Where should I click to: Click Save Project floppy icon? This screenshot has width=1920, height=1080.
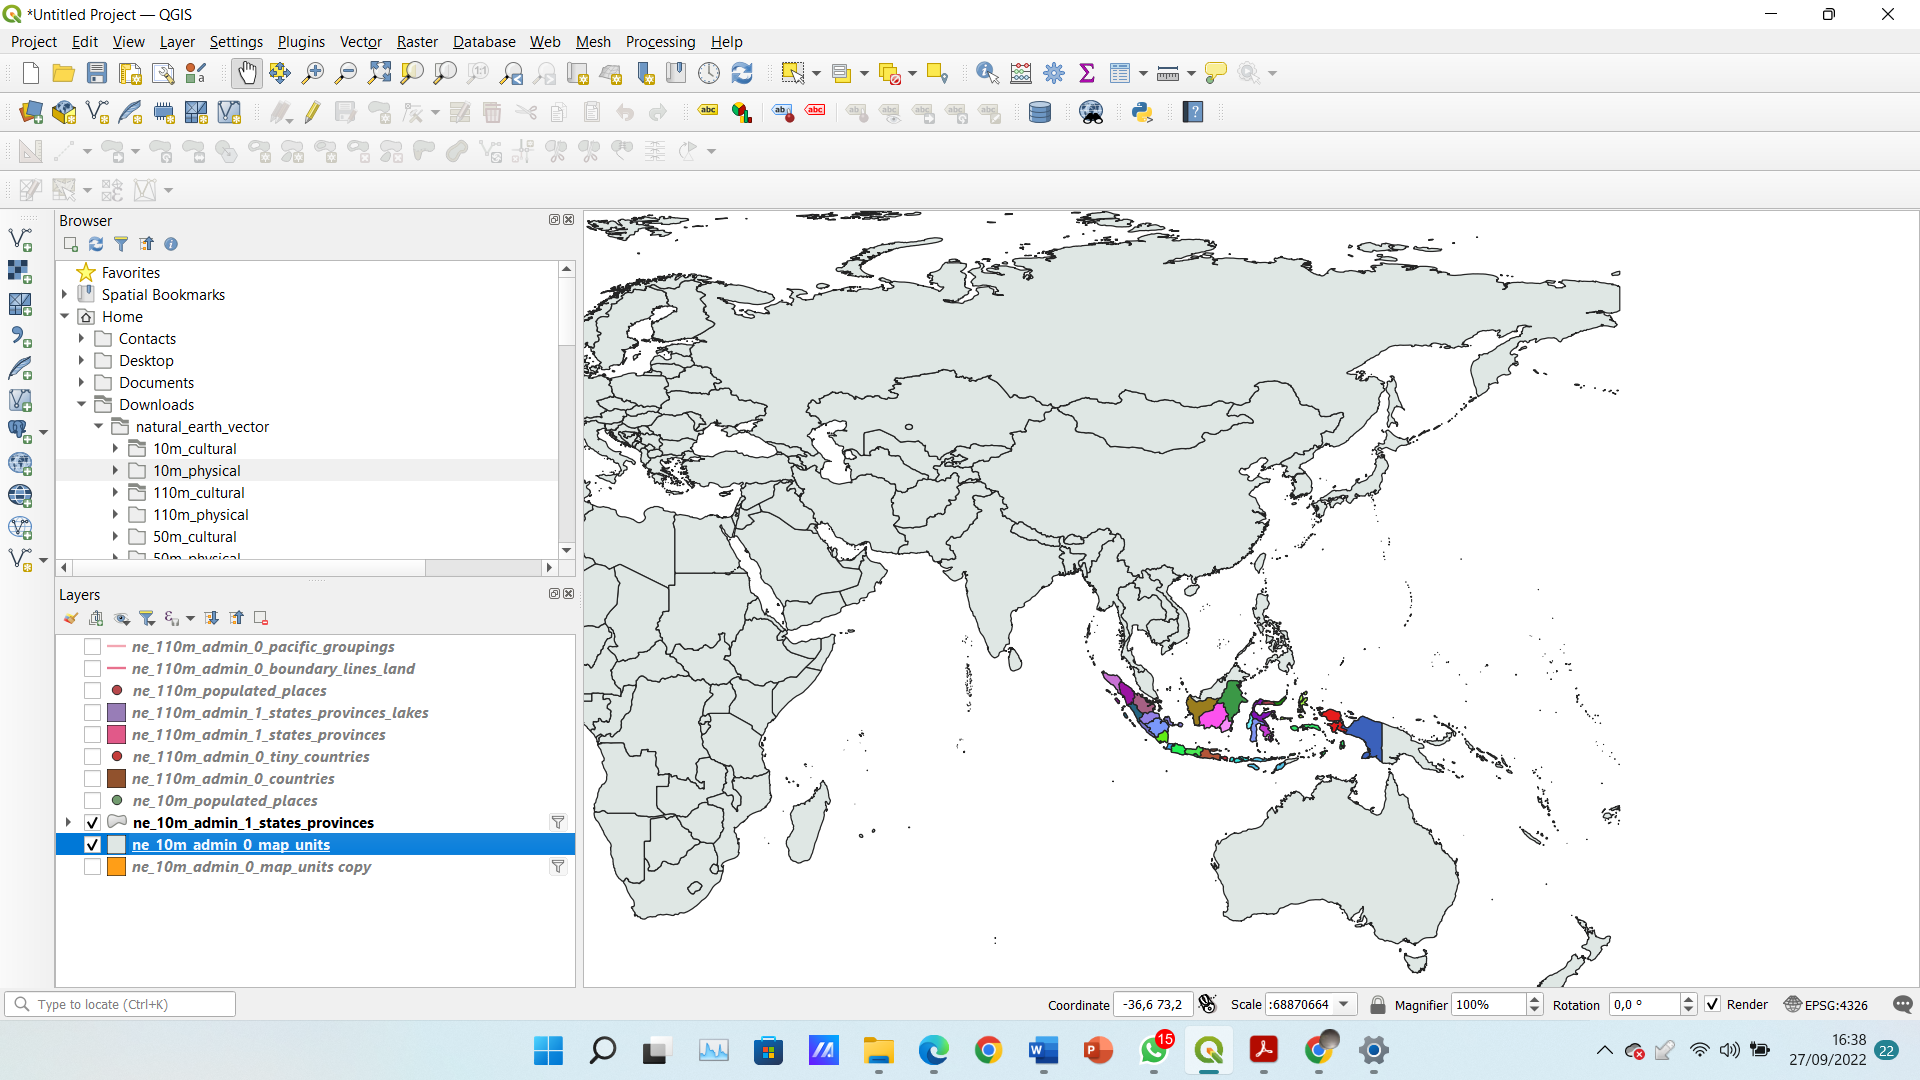tap(97, 73)
